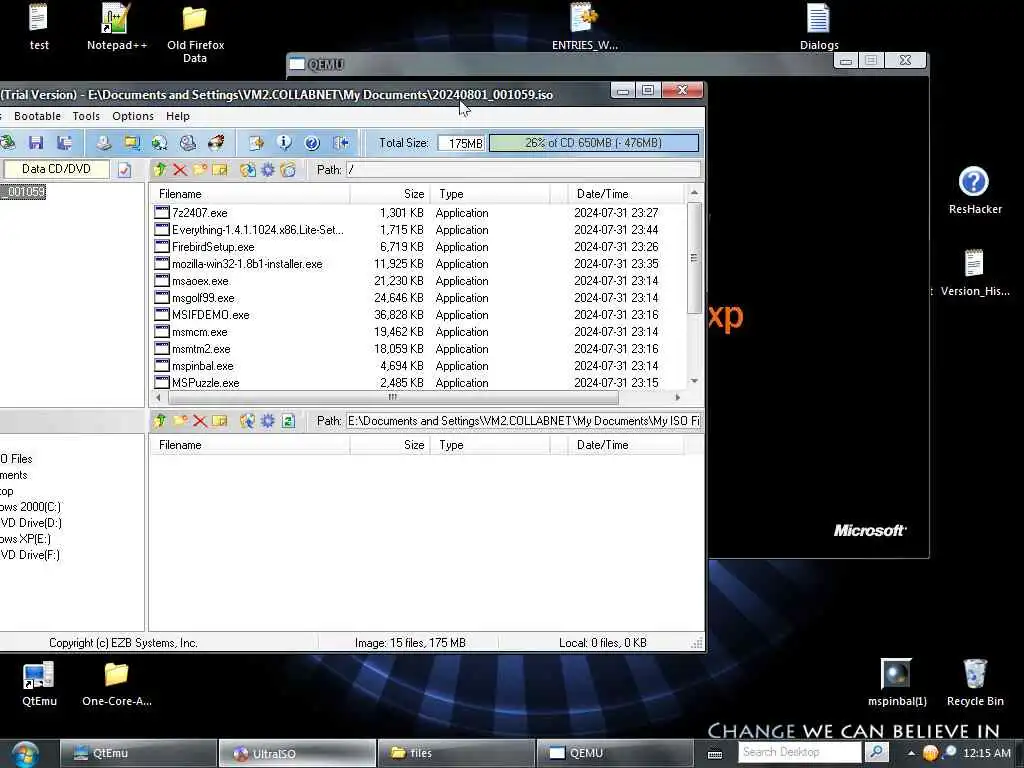Viewport: 1024px width, 768px height.
Task: Click red X delete icon in local pane
Action: point(200,421)
